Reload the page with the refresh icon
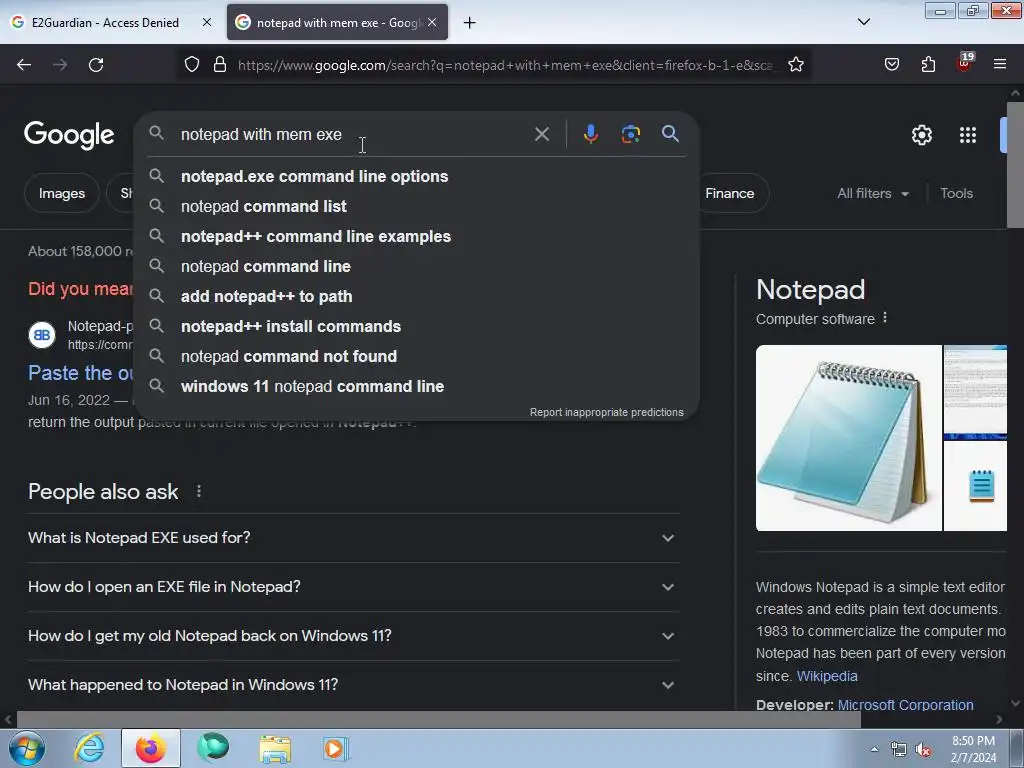 coord(96,65)
